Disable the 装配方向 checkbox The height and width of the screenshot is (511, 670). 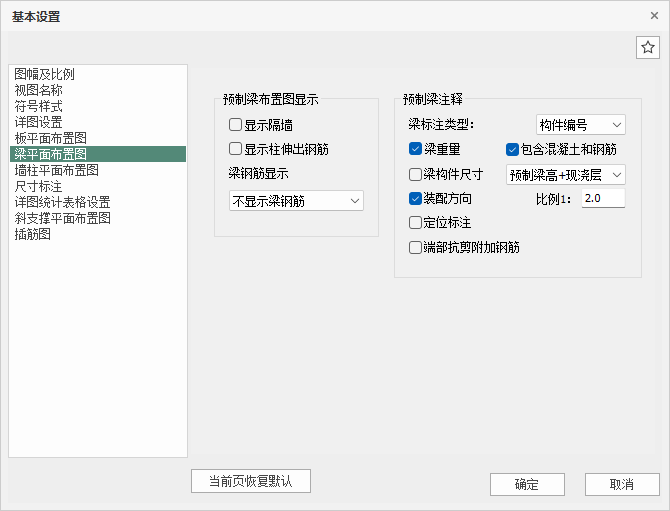(416, 198)
